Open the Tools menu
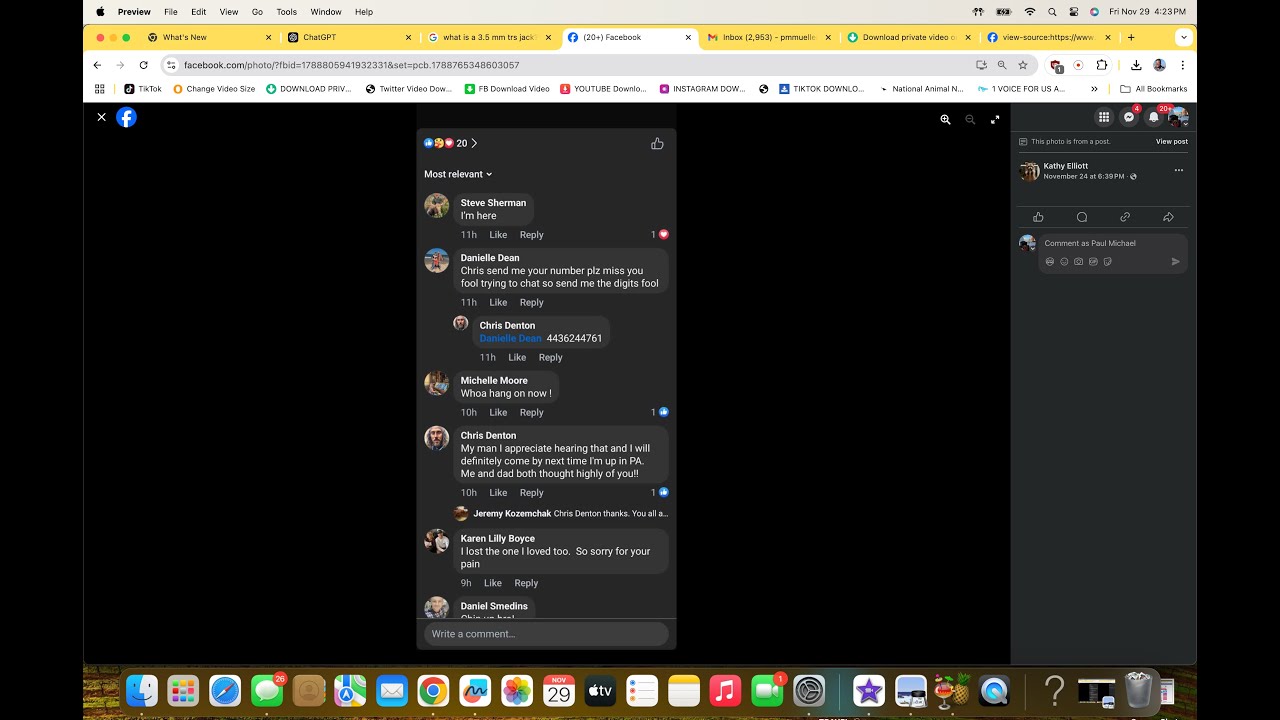The width and height of the screenshot is (1280, 720). (x=287, y=12)
